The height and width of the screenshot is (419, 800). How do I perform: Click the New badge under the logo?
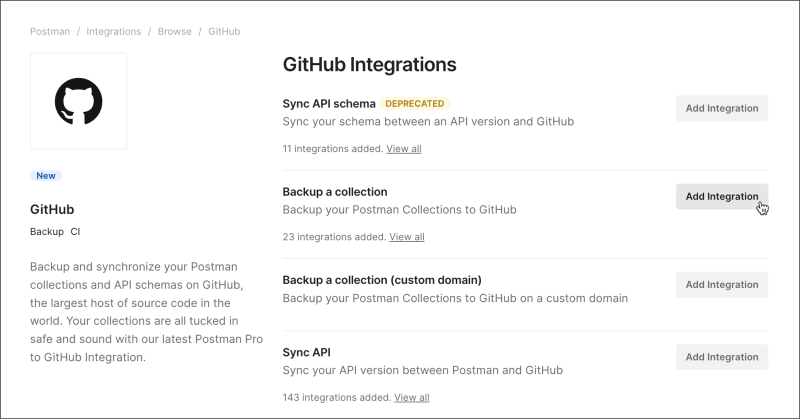pyautogui.click(x=46, y=175)
